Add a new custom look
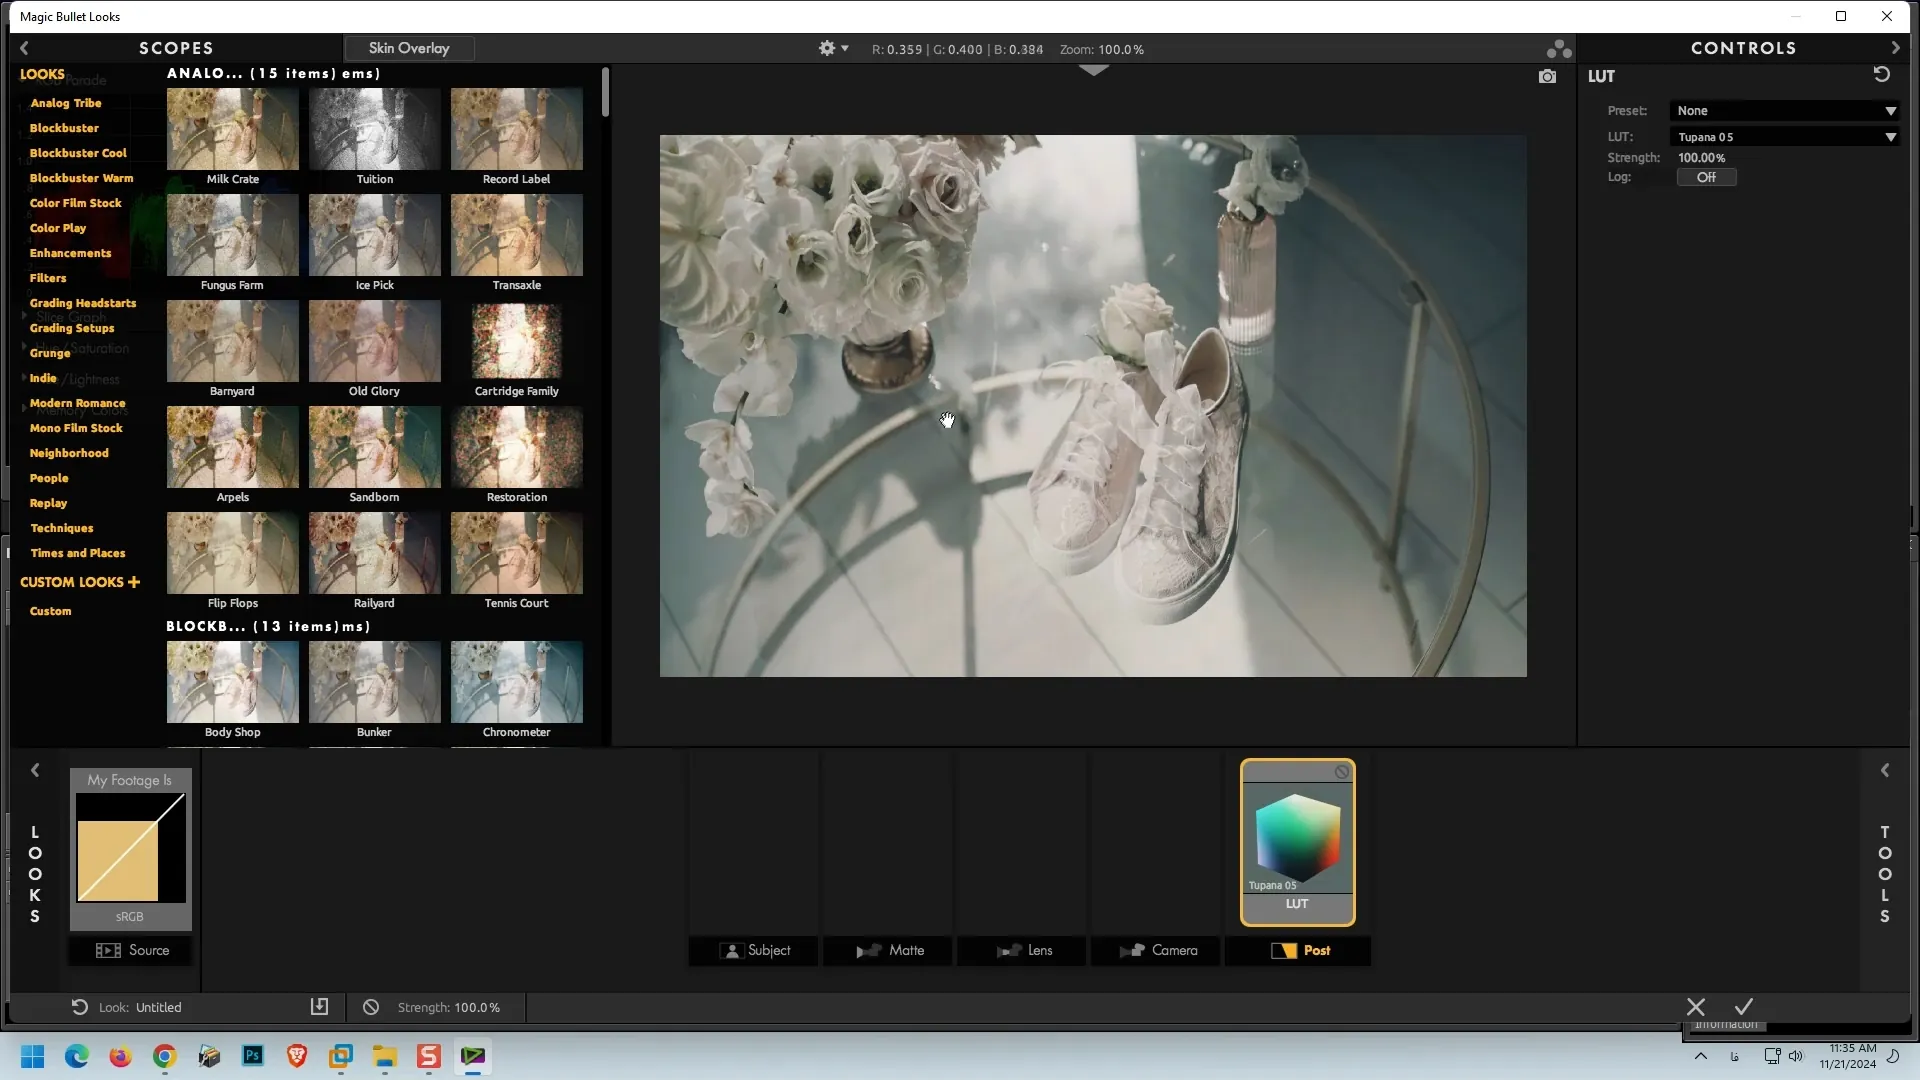1920x1080 pixels. coord(134,582)
